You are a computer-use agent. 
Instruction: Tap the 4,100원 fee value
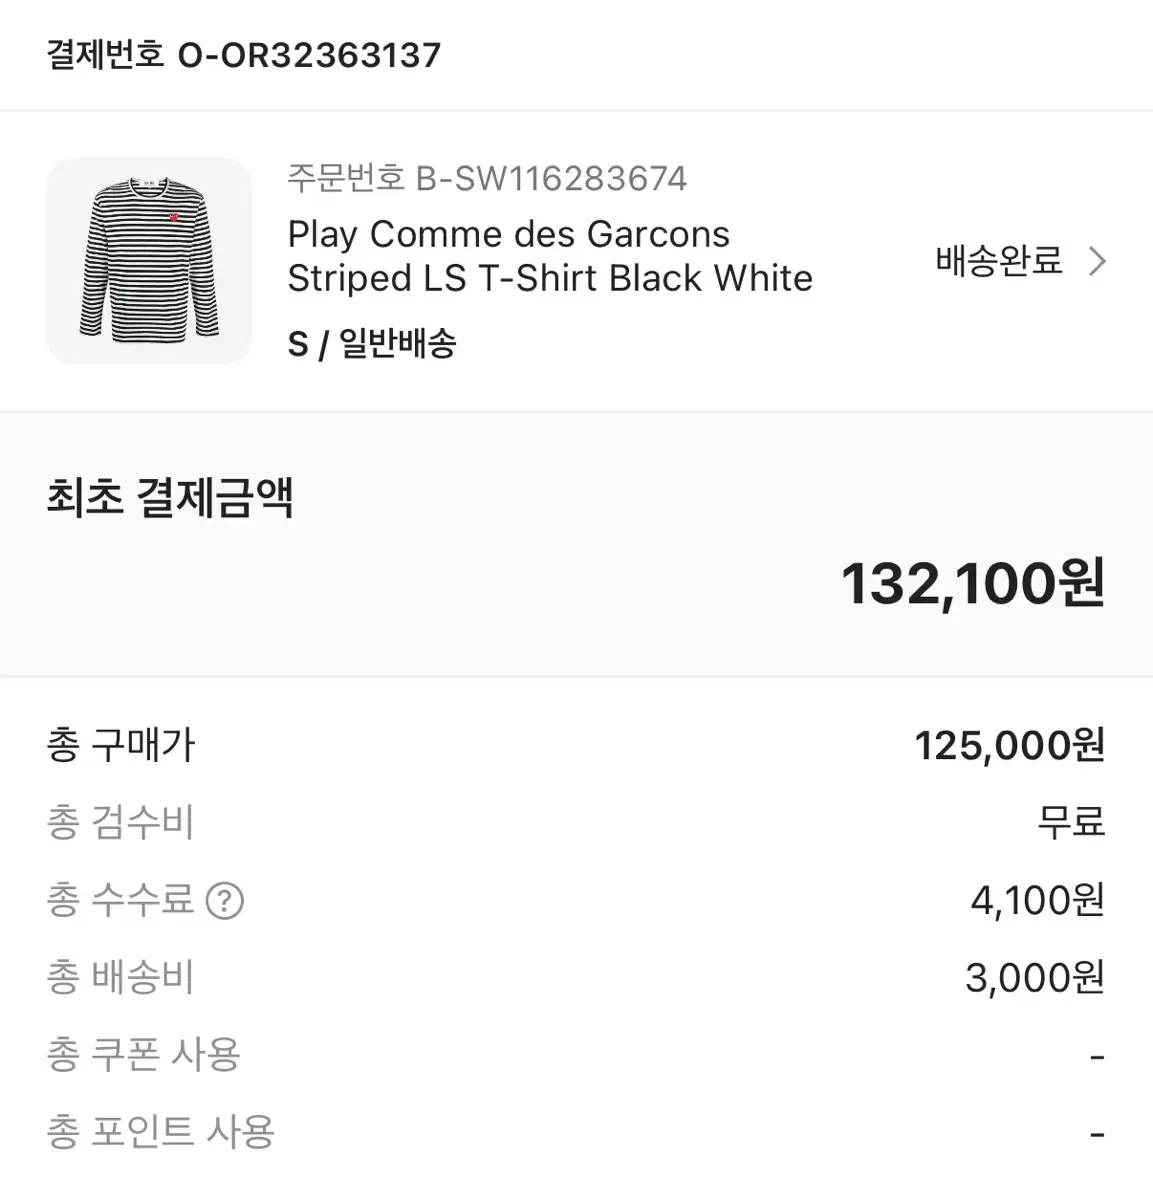[x=1038, y=900]
